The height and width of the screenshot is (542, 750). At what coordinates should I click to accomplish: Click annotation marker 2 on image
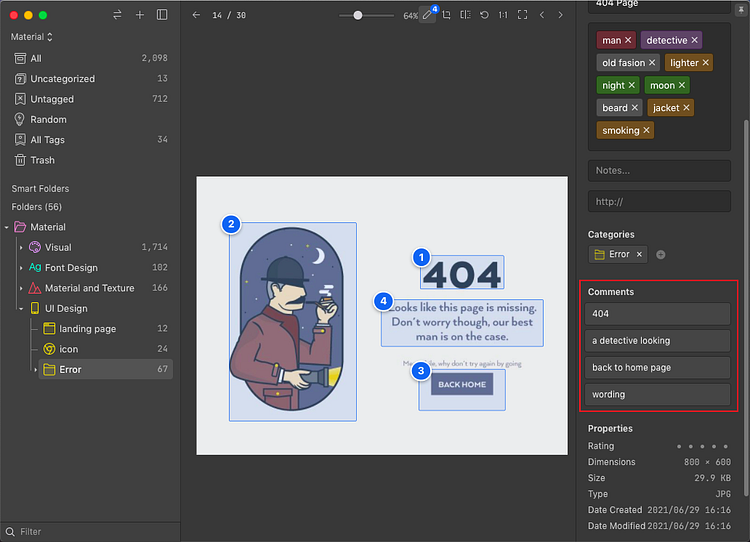point(231,224)
